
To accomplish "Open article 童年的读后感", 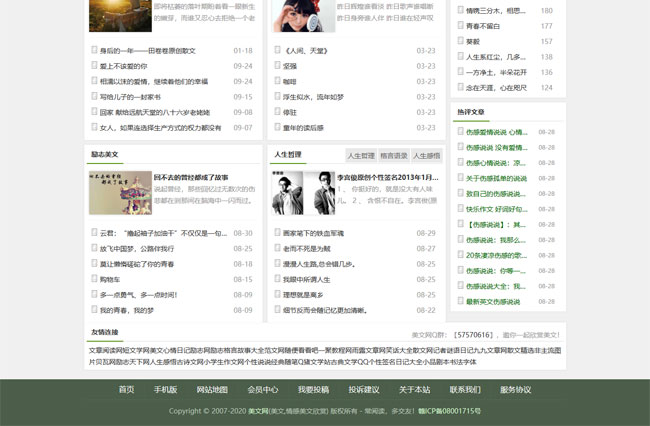I will pos(303,128).
